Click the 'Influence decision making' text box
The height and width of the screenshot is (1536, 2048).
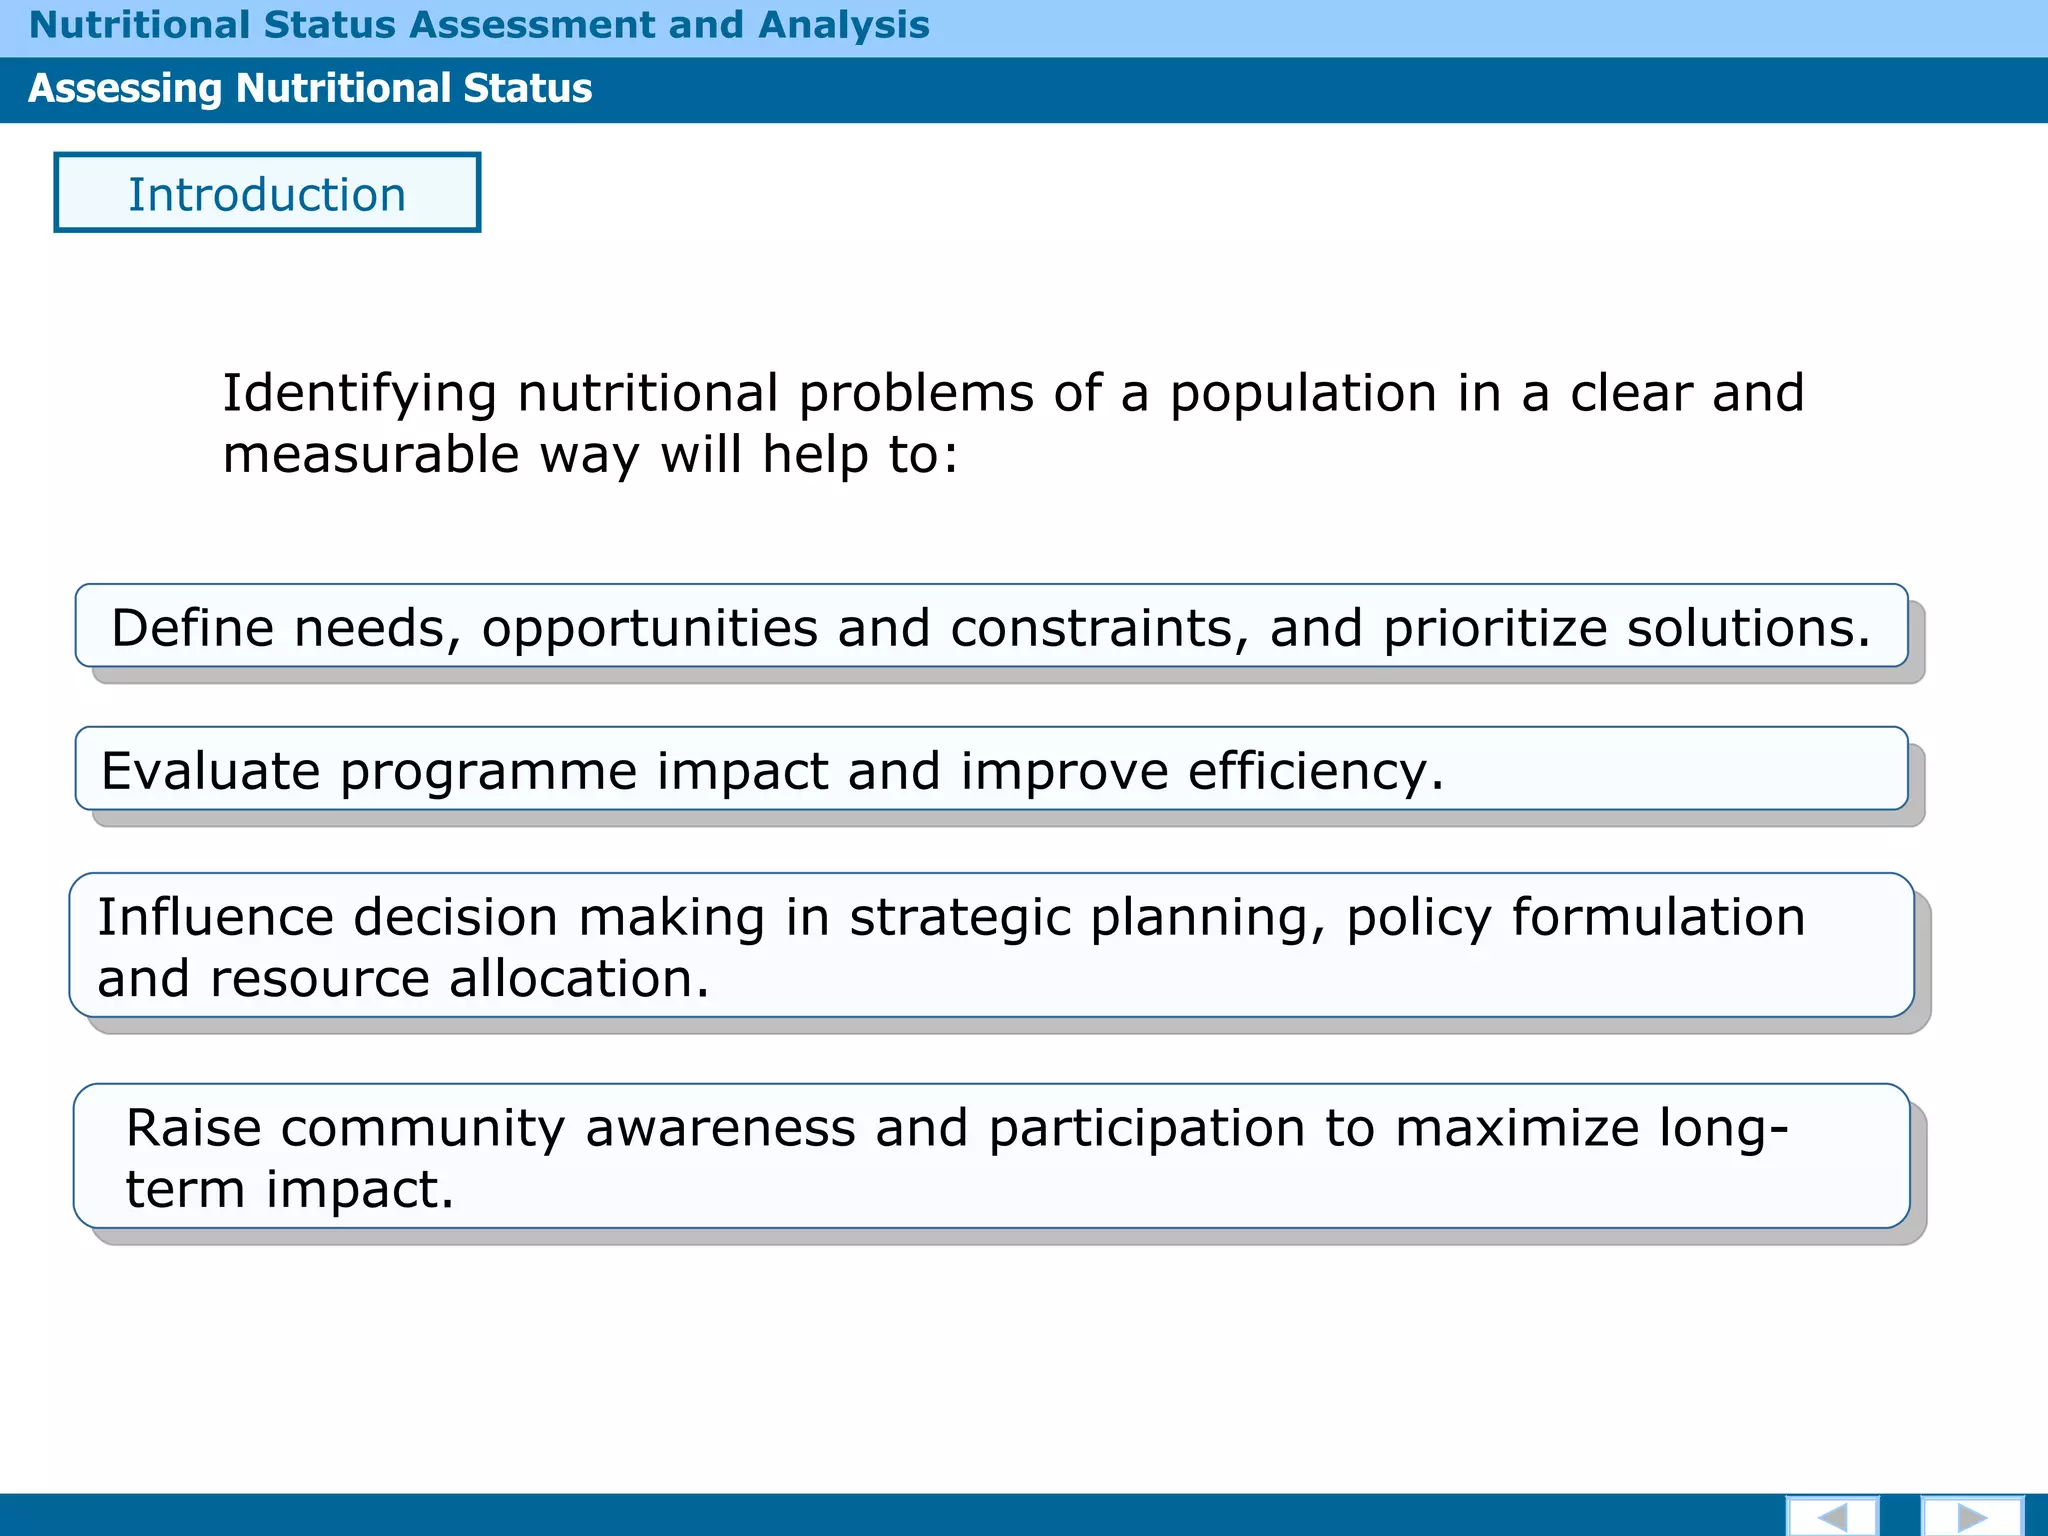tap(991, 946)
